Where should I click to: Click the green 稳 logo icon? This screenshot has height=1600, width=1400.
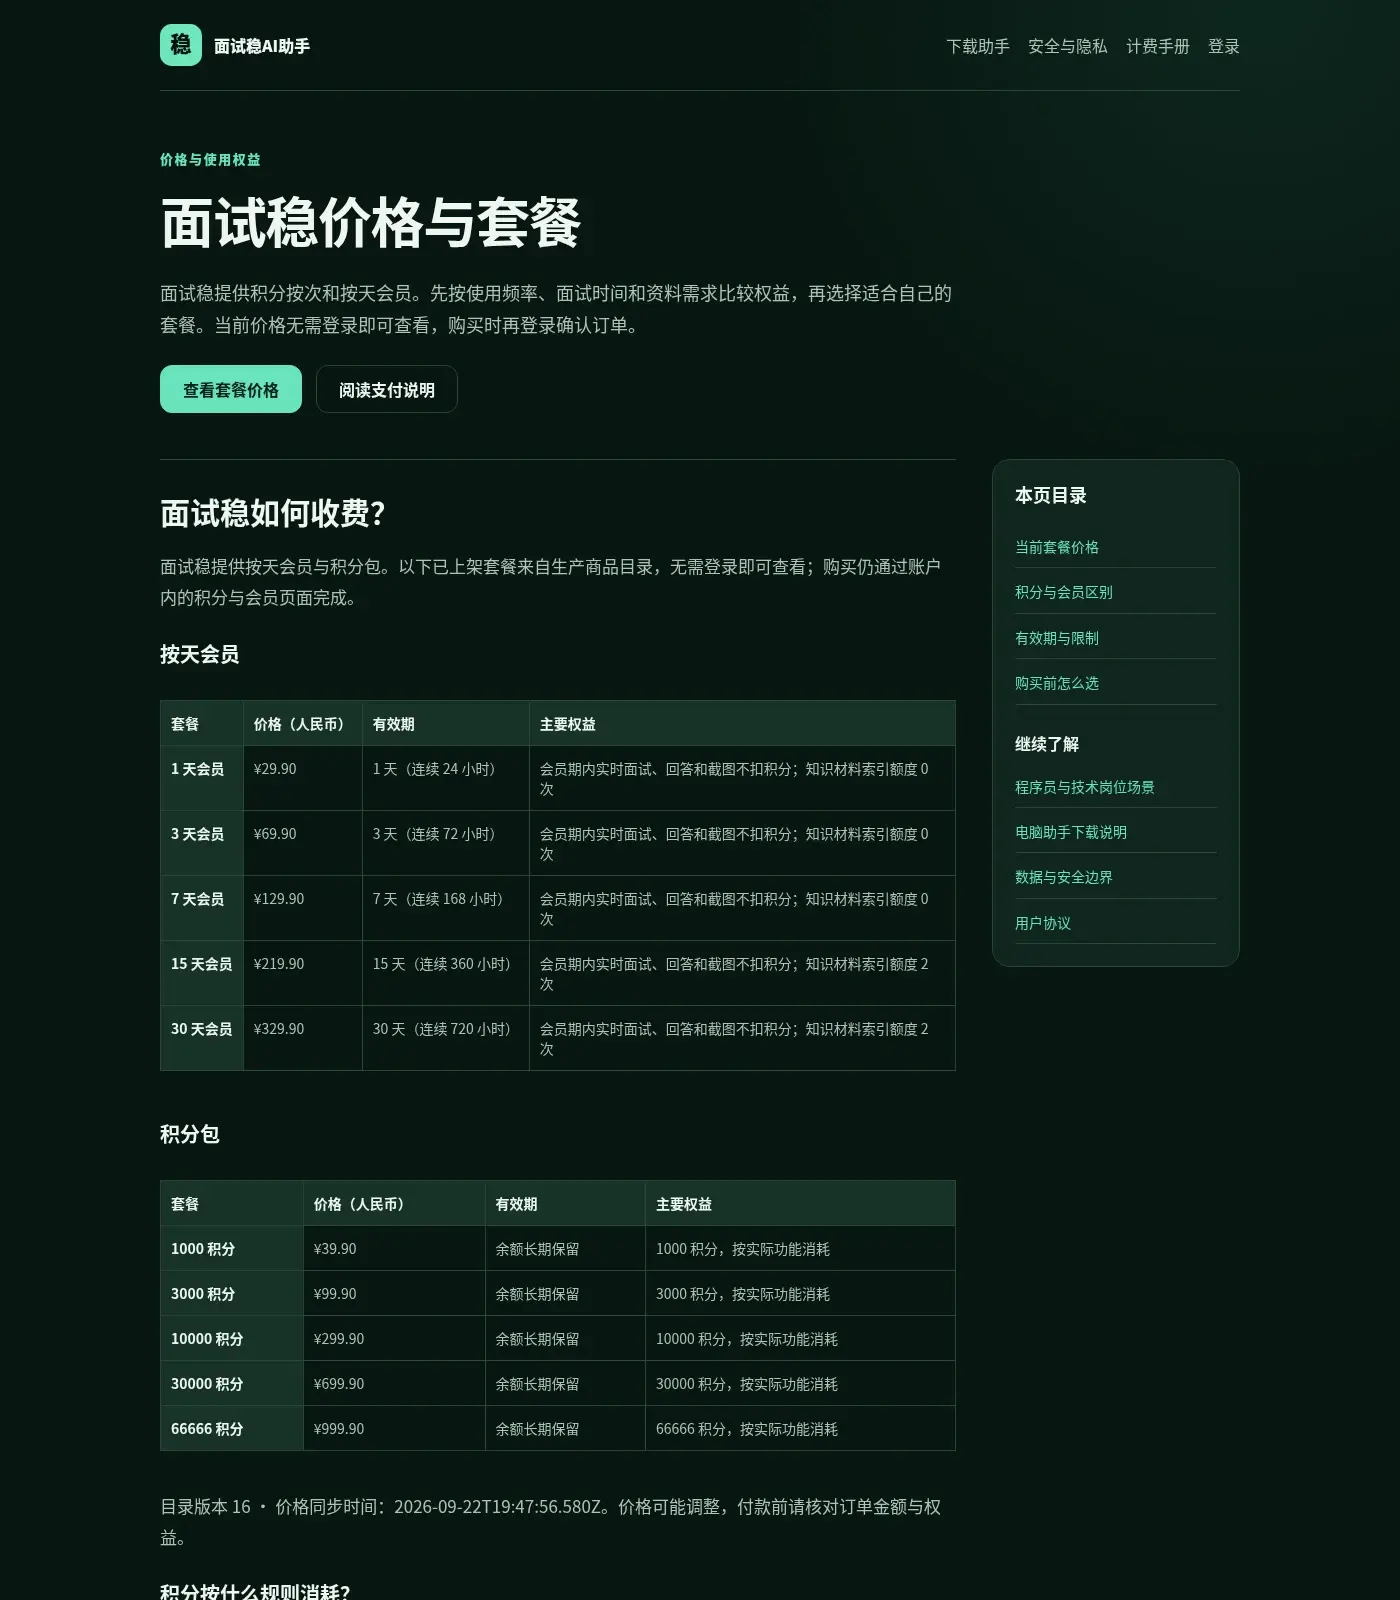(x=181, y=45)
